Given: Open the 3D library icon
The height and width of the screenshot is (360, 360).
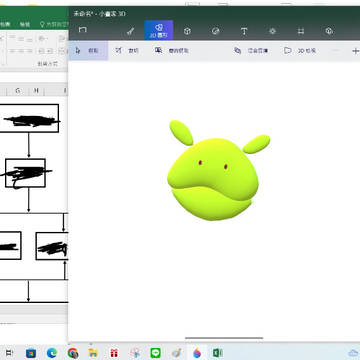Looking at the screenshot, I should tap(329, 31).
